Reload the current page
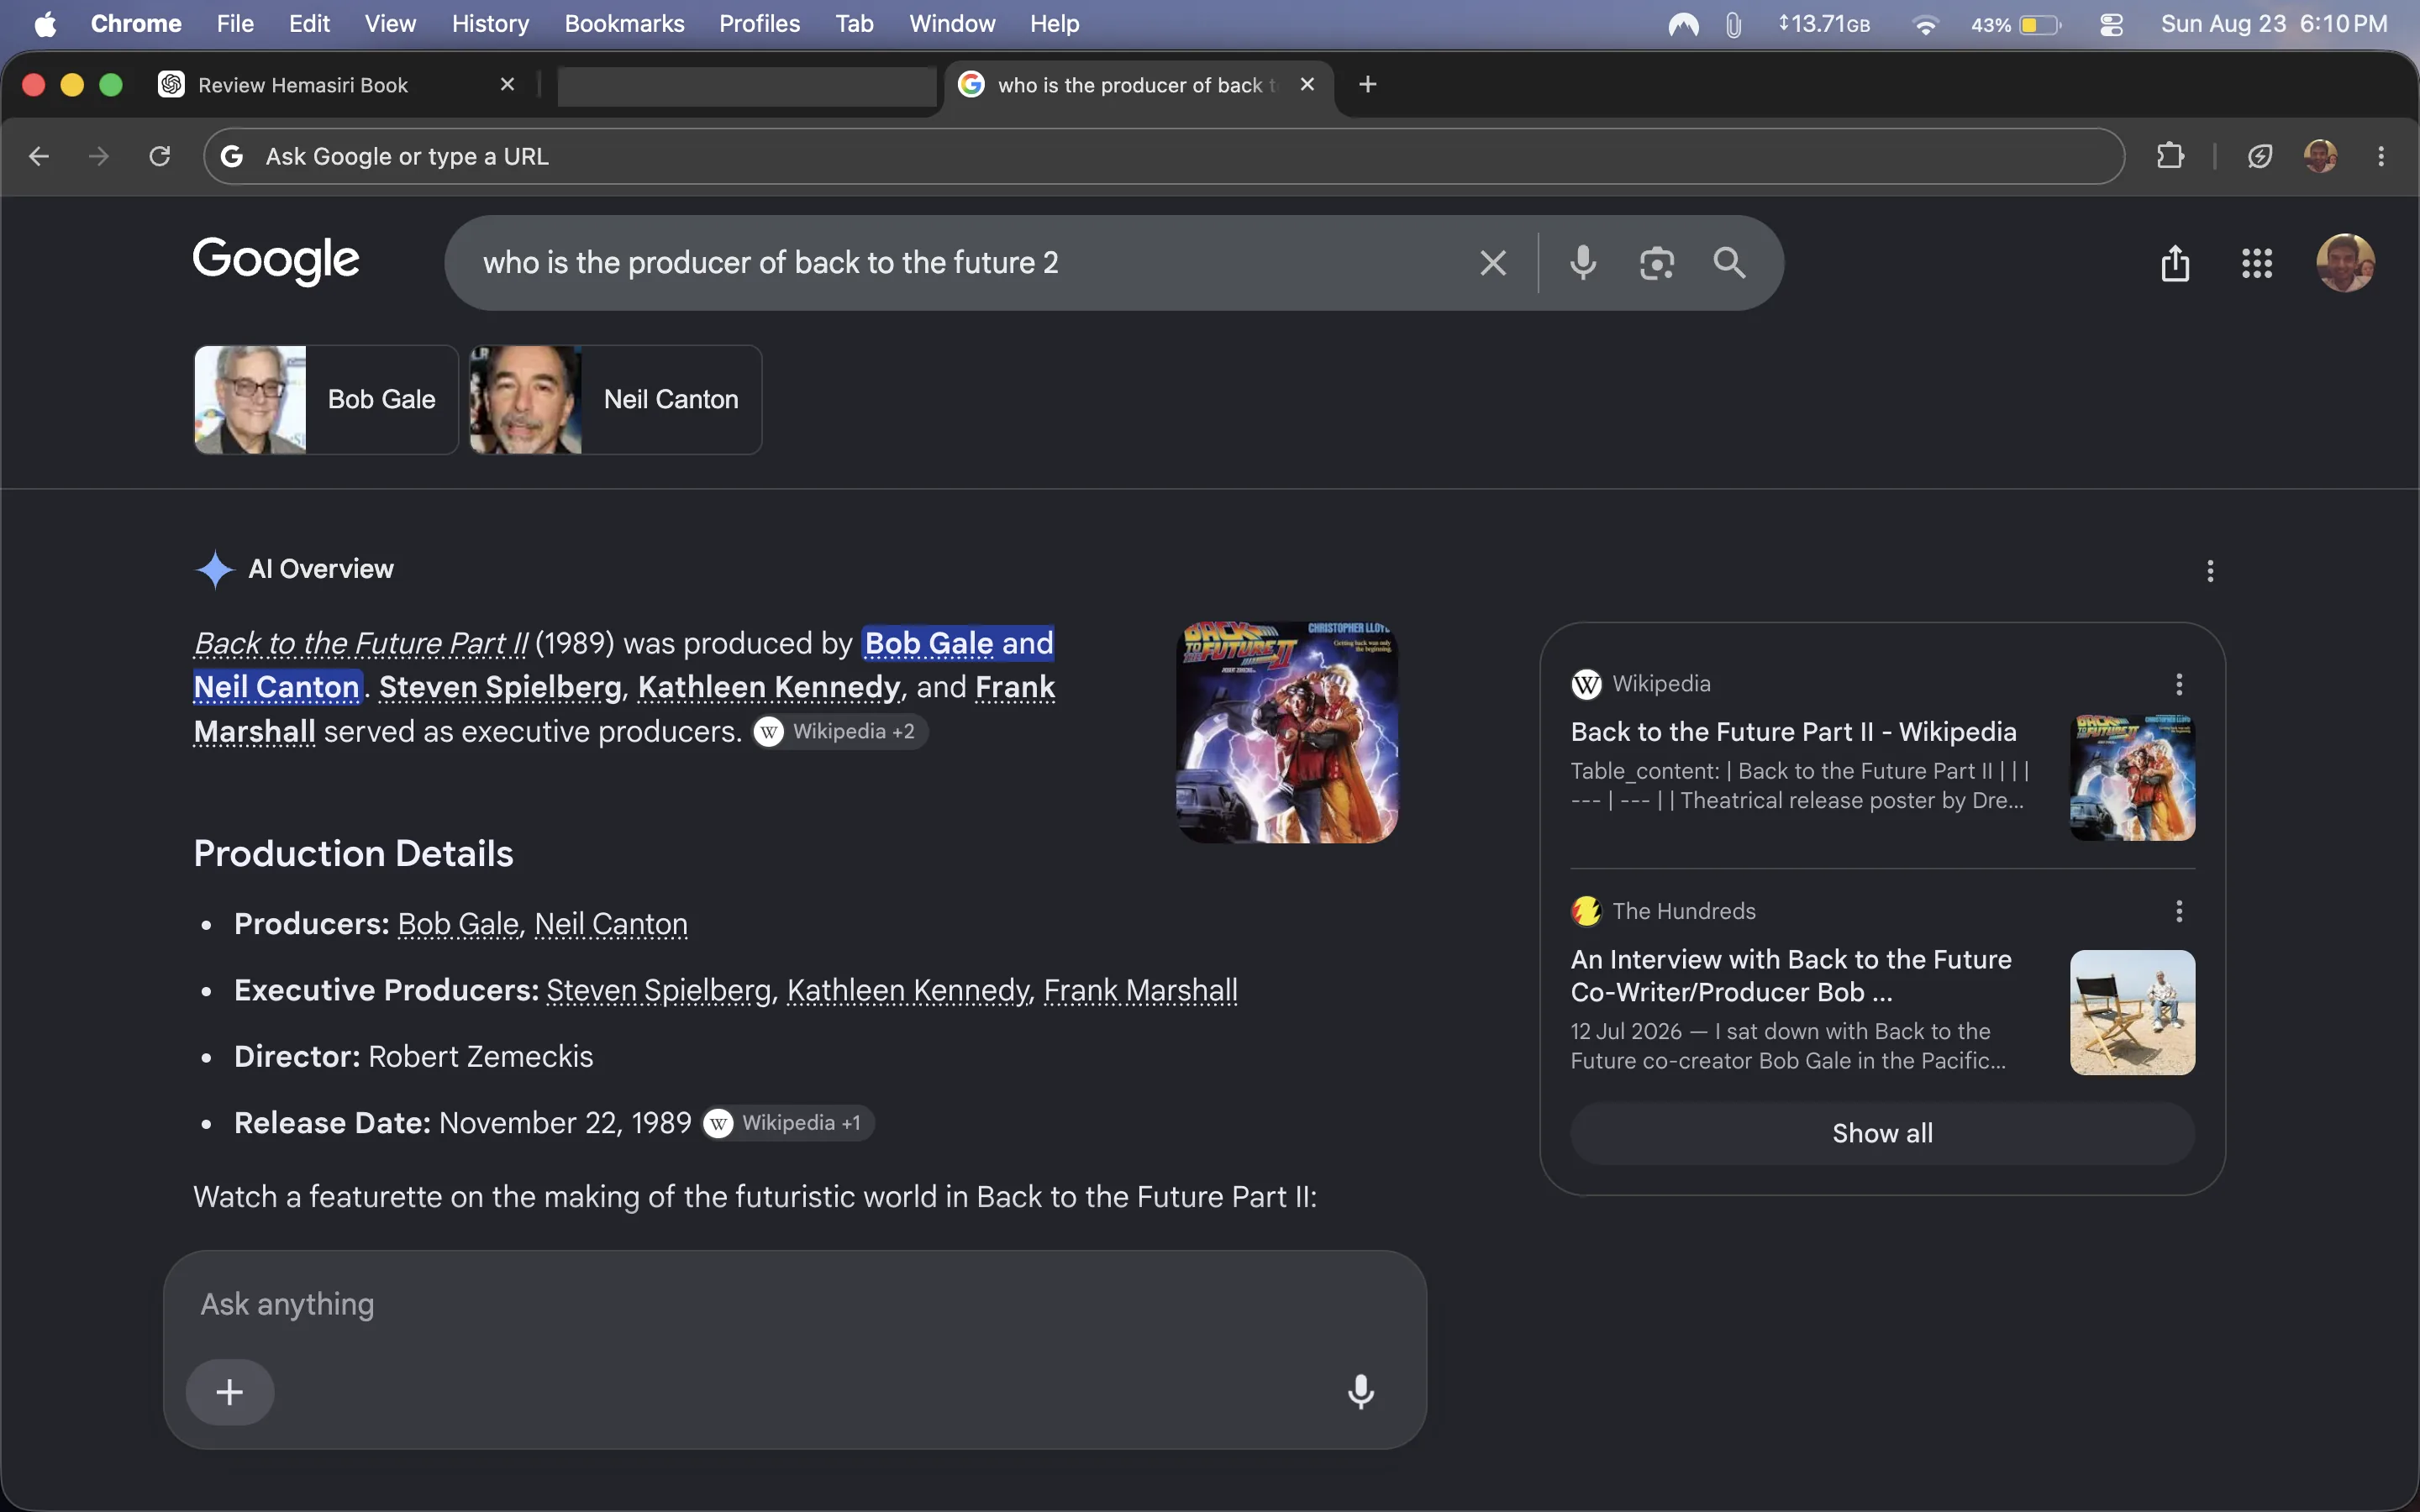 point(160,156)
